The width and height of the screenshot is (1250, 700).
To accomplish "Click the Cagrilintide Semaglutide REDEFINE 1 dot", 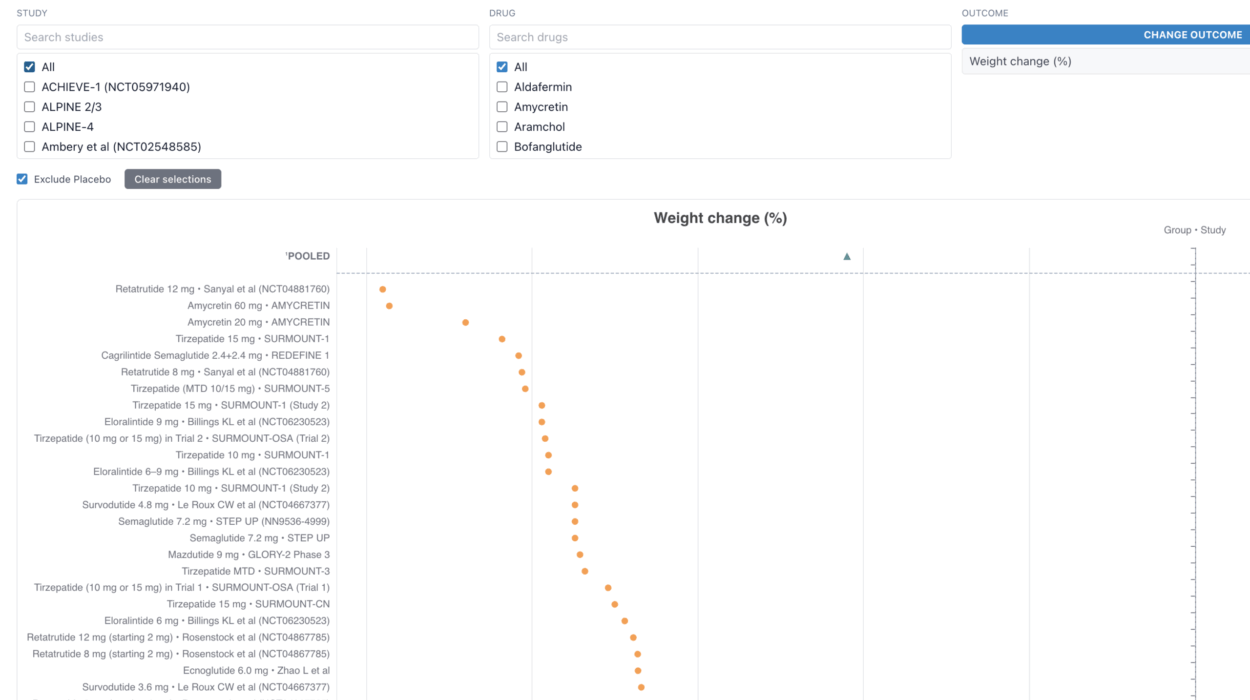I will pos(519,356).
